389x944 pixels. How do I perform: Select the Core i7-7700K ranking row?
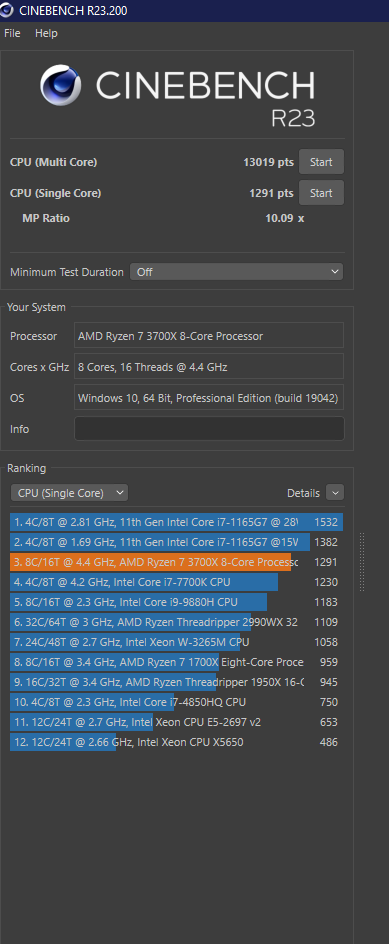tap(176, 582)
